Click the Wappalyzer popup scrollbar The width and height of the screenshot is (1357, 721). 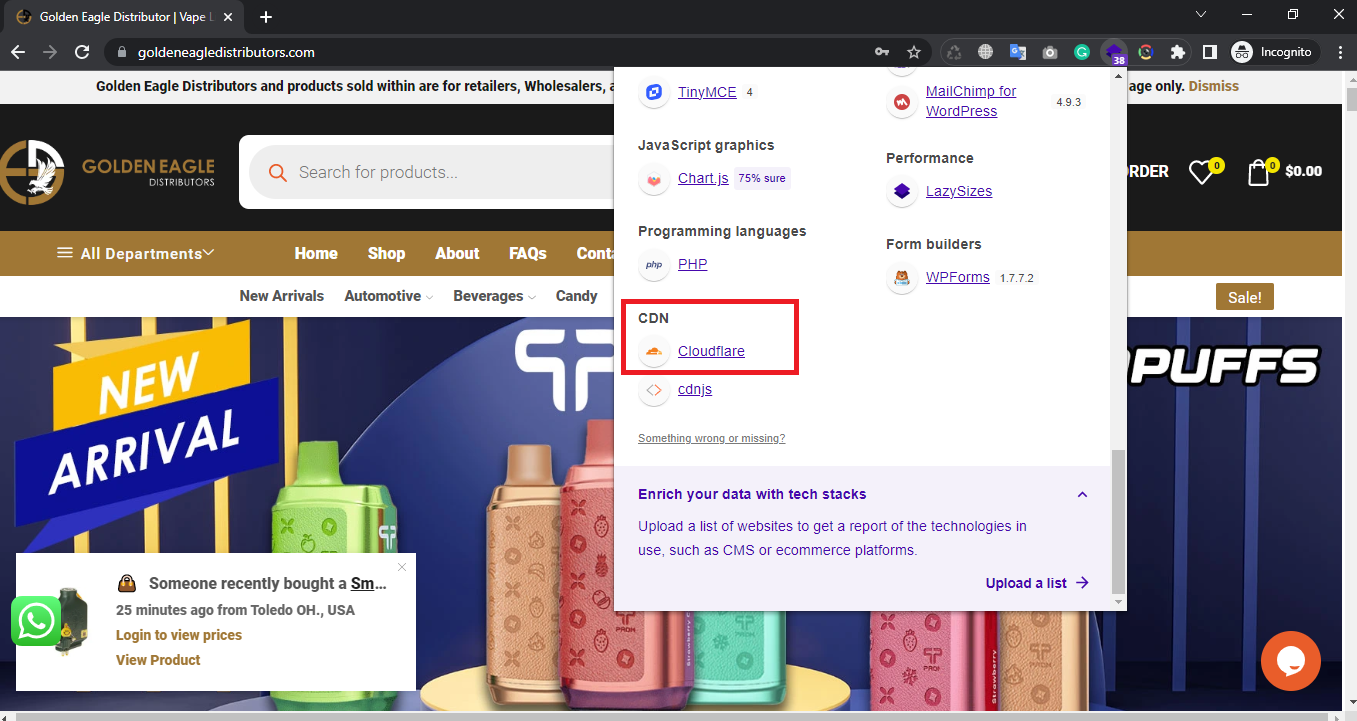(x=1118, y=520)
